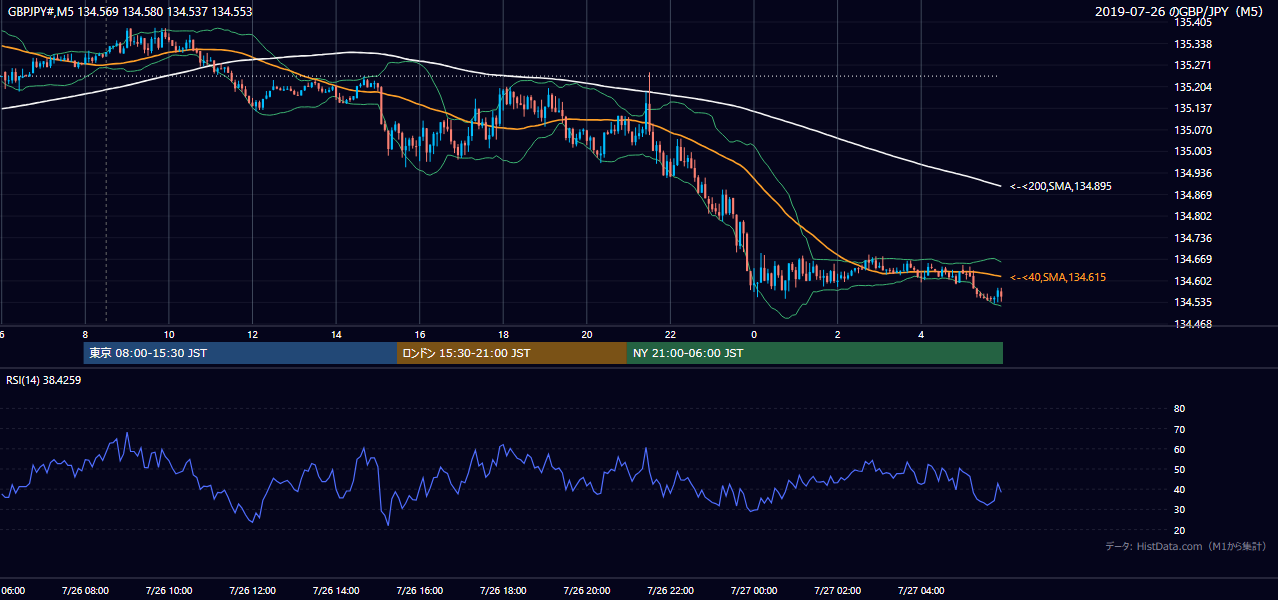
Task: Click RSI axis level 30
Action: tap(1179, 510)
